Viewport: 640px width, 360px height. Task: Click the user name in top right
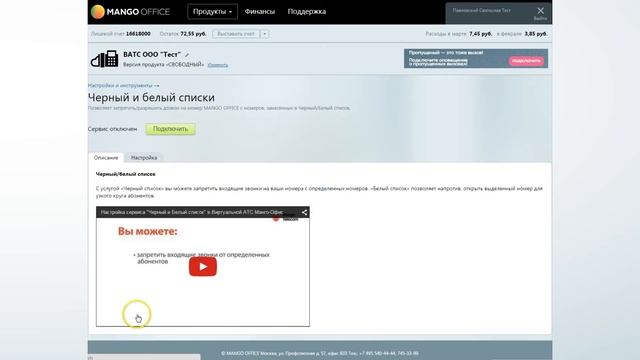tap(482, 11)
